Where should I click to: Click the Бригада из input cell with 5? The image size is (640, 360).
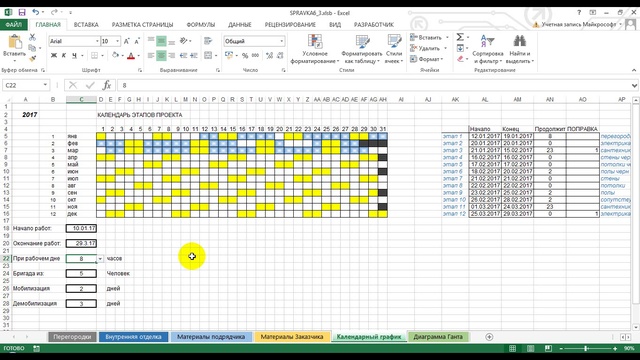[x=81, y=273]
